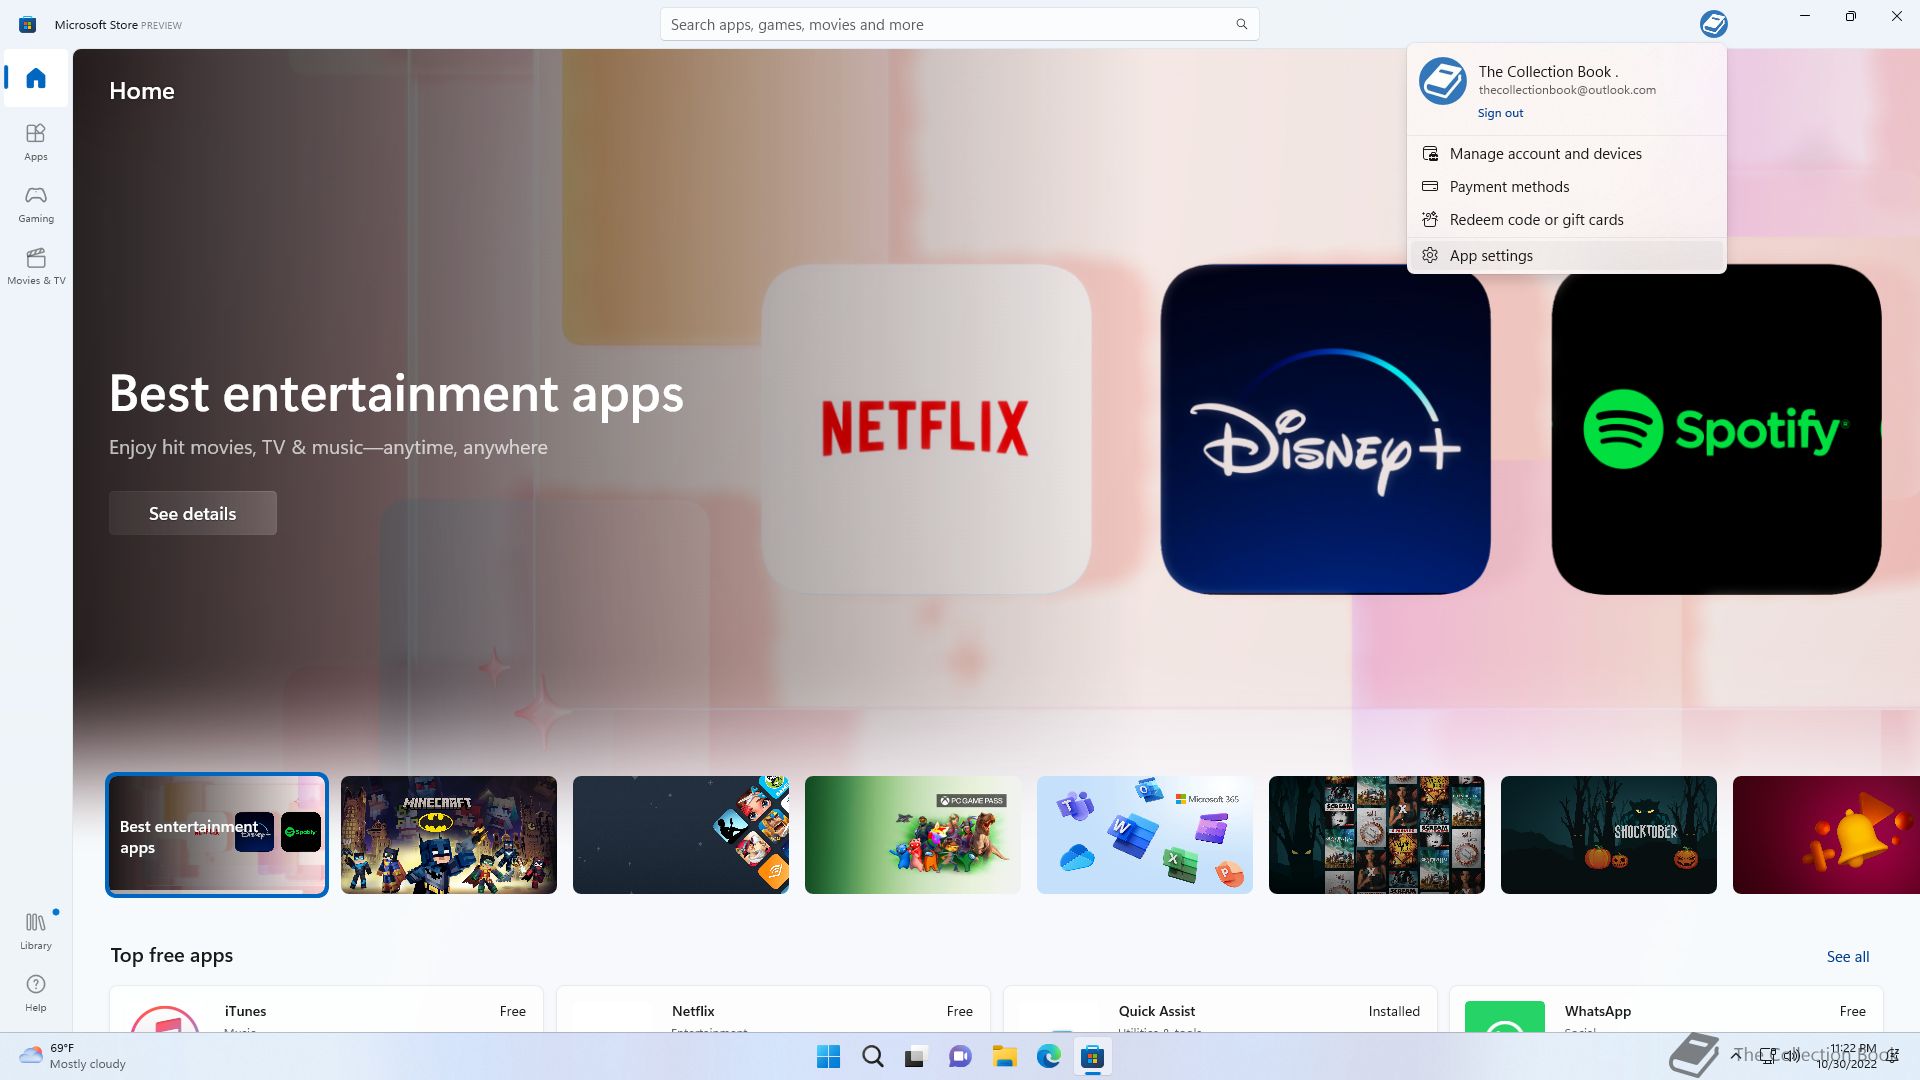Image resolution: width=1920 pixels, height=1080 pixels.
Task: Click the WhatsApp app icon
Action: pyautogui.click(x=1505, y=1016)
